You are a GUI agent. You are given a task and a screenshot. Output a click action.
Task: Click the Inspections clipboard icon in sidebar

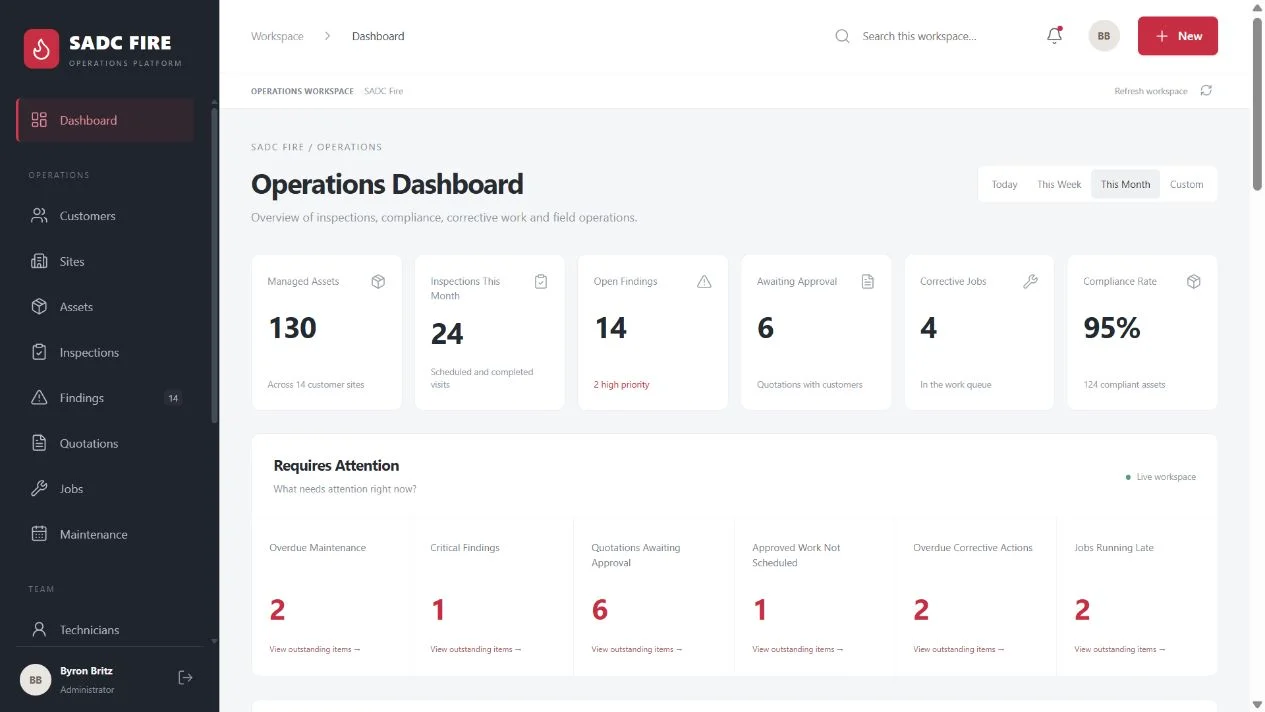click(39, 352)
